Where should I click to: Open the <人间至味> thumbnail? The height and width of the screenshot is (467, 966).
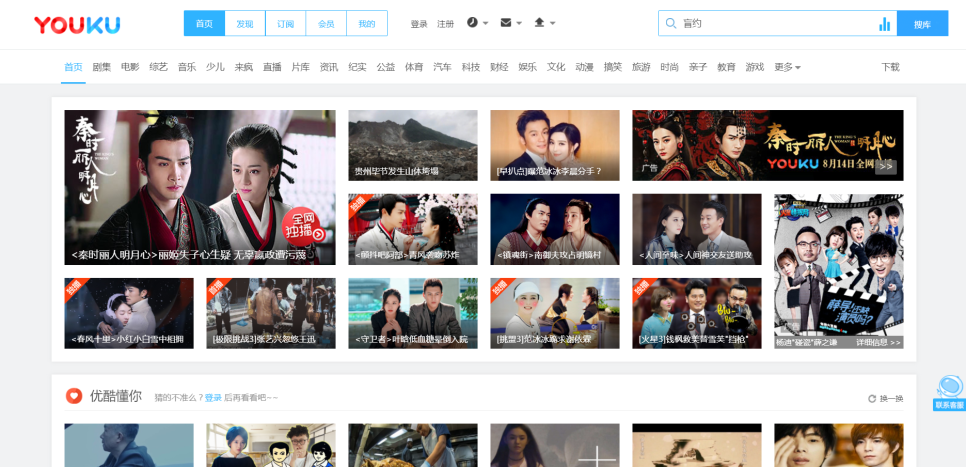pyautogui.click(x=697, y=229)
